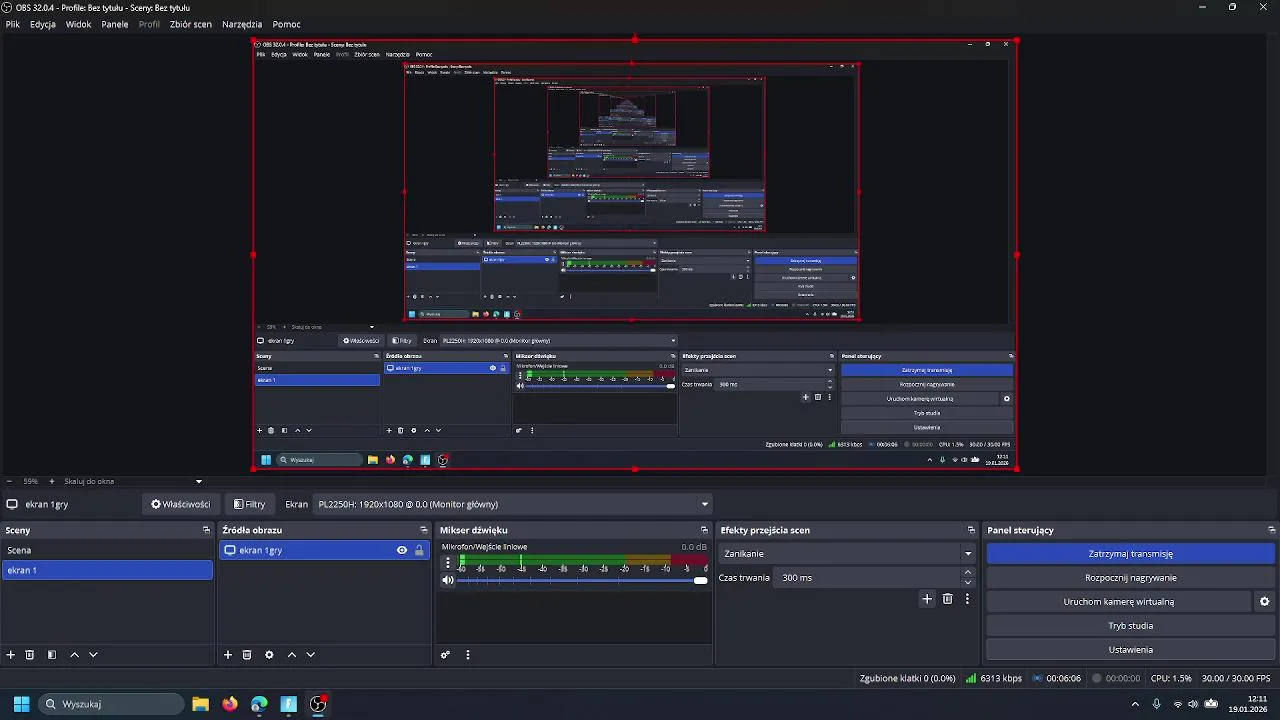The image size is (1280, 720).
Task: Open the Plik menu
Action: tap(13, 24)
